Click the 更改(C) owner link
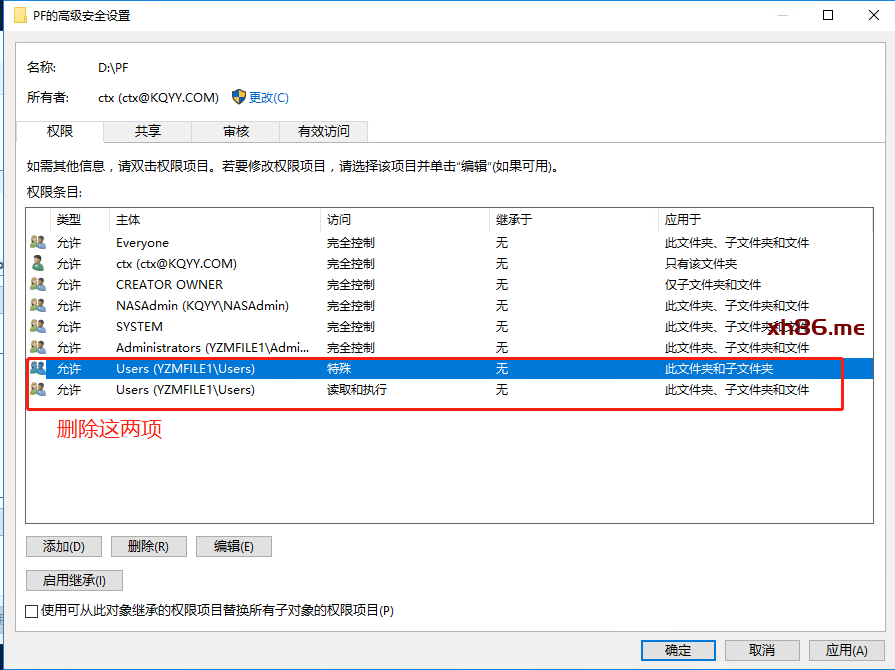Image resolution: width=895 pixels, height=670 pixels. [268, 97]
